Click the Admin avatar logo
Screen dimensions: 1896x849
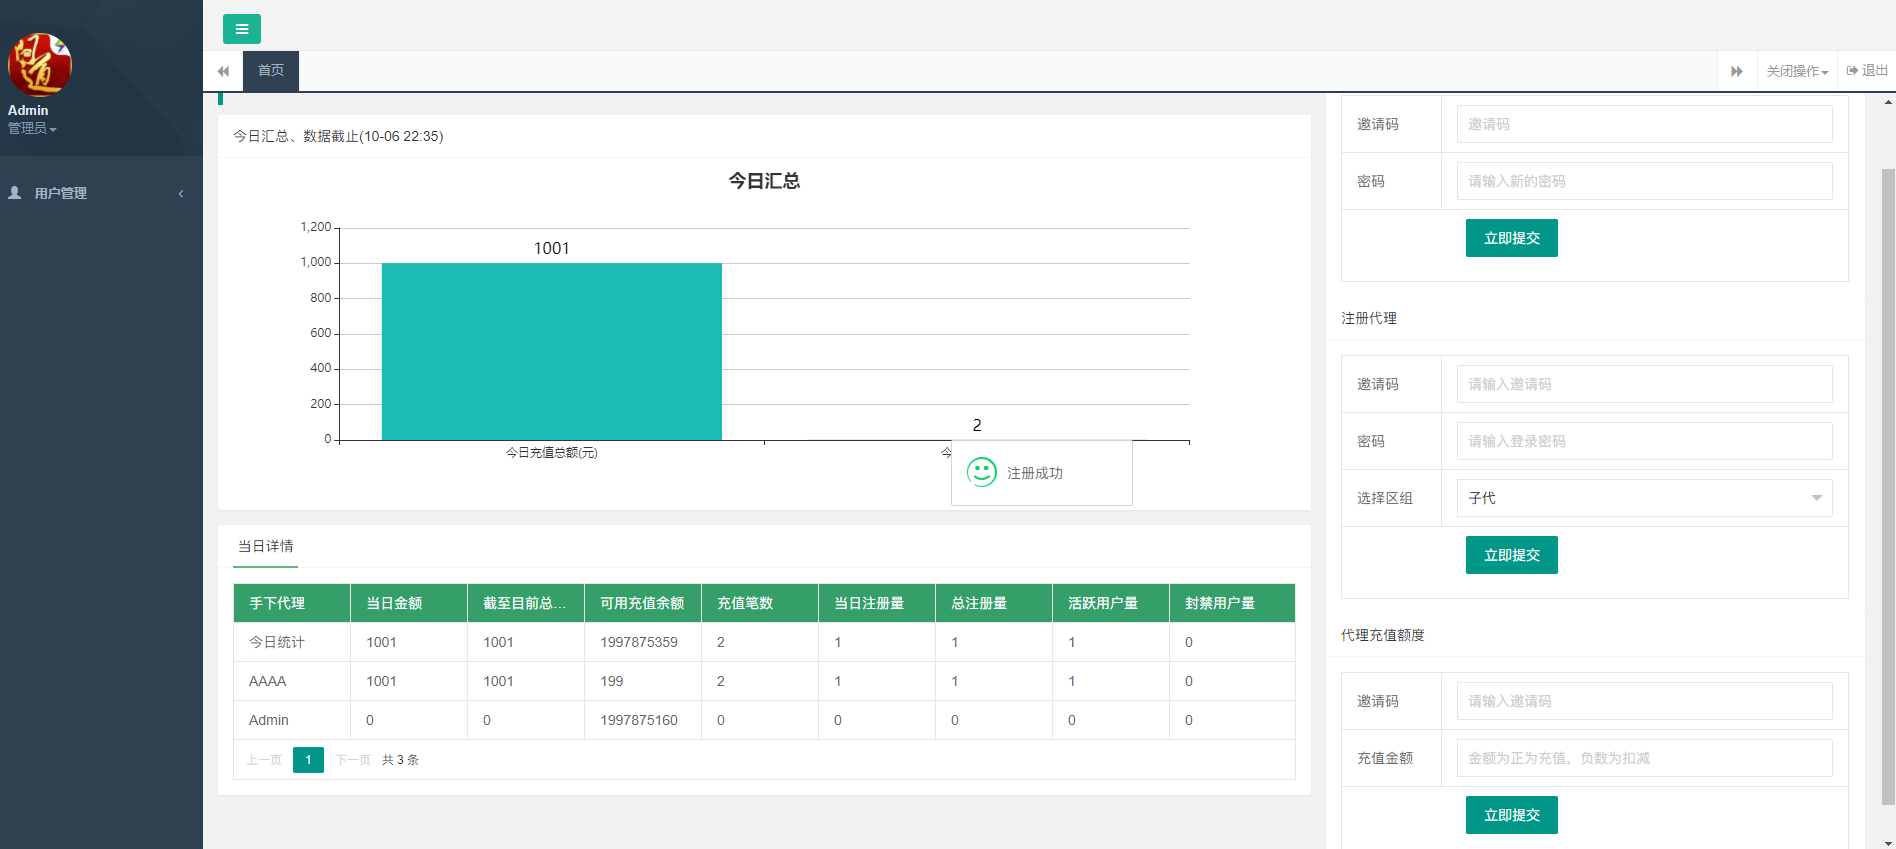point(40,65)
